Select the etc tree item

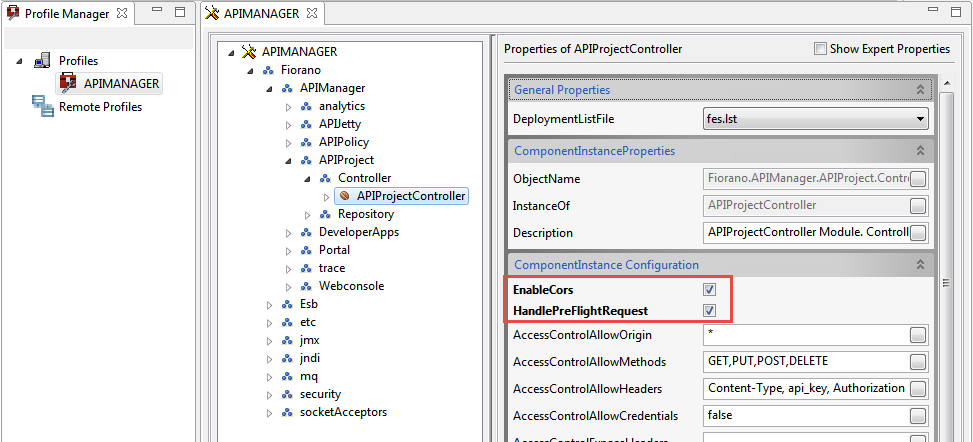click(308, 323)
